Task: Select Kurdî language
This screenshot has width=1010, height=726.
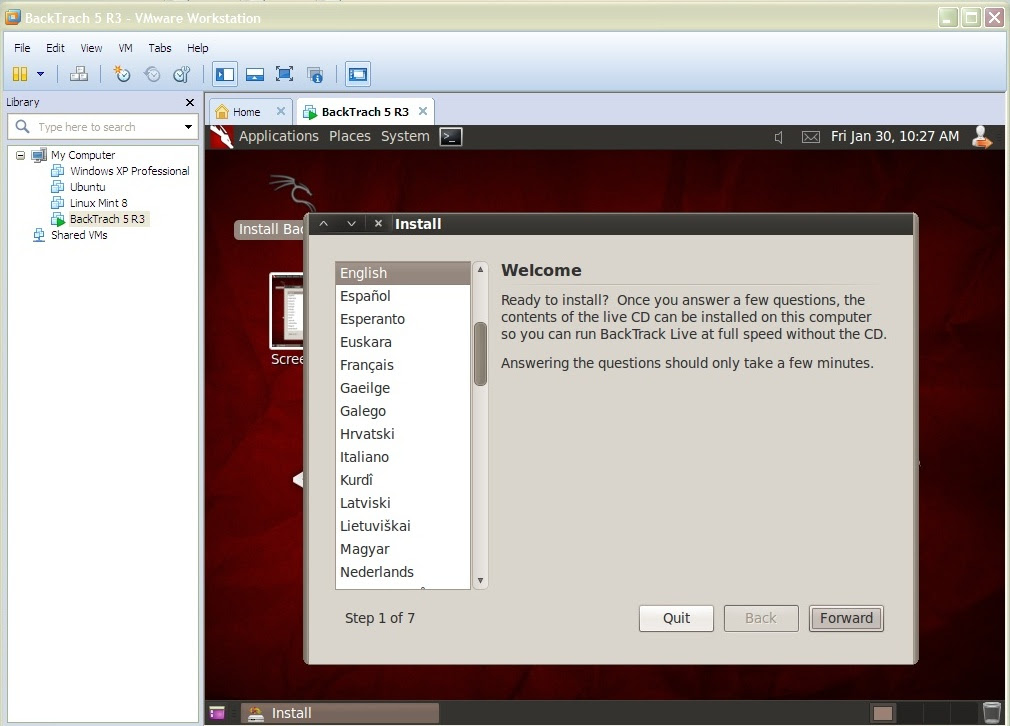Action: coord(403,480)
